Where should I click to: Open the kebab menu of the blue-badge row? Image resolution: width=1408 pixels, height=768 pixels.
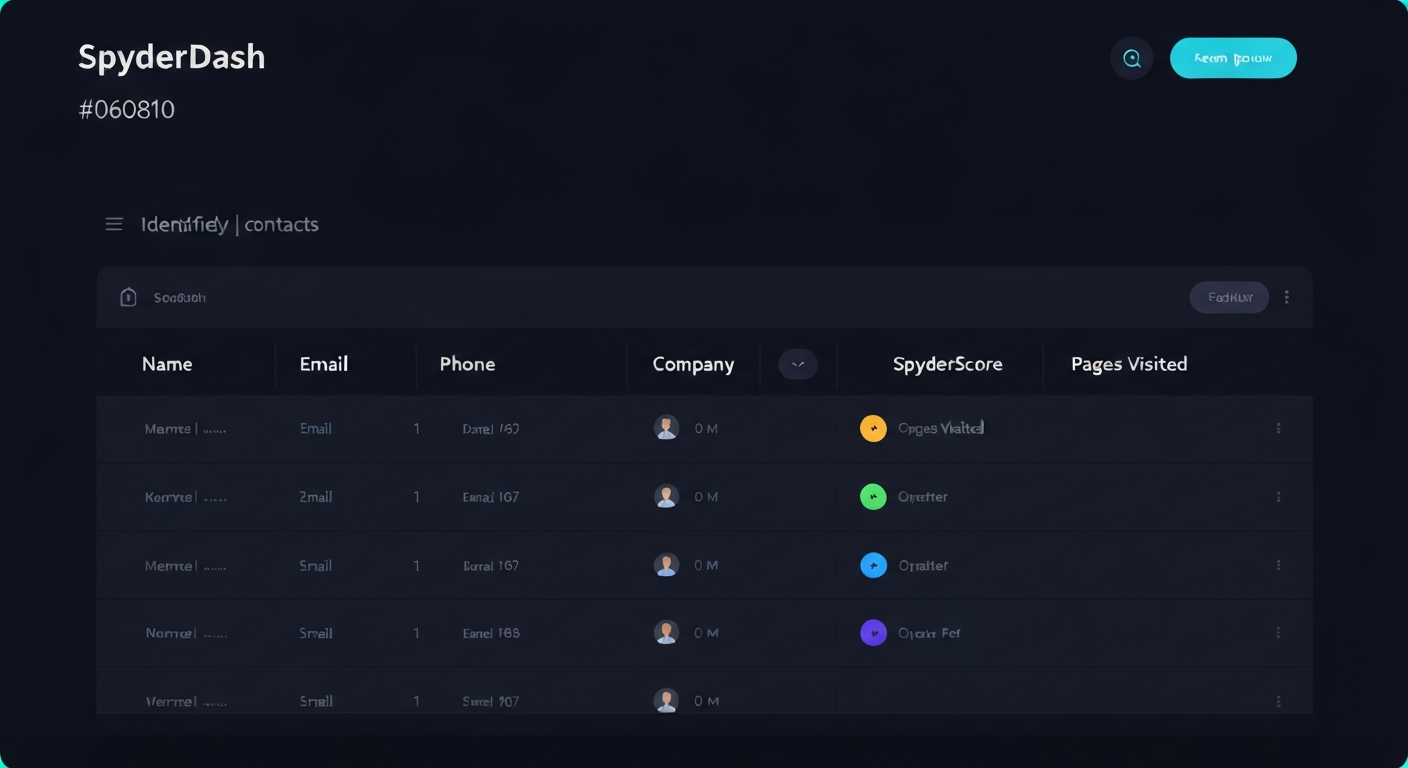tap(1278, 565)
